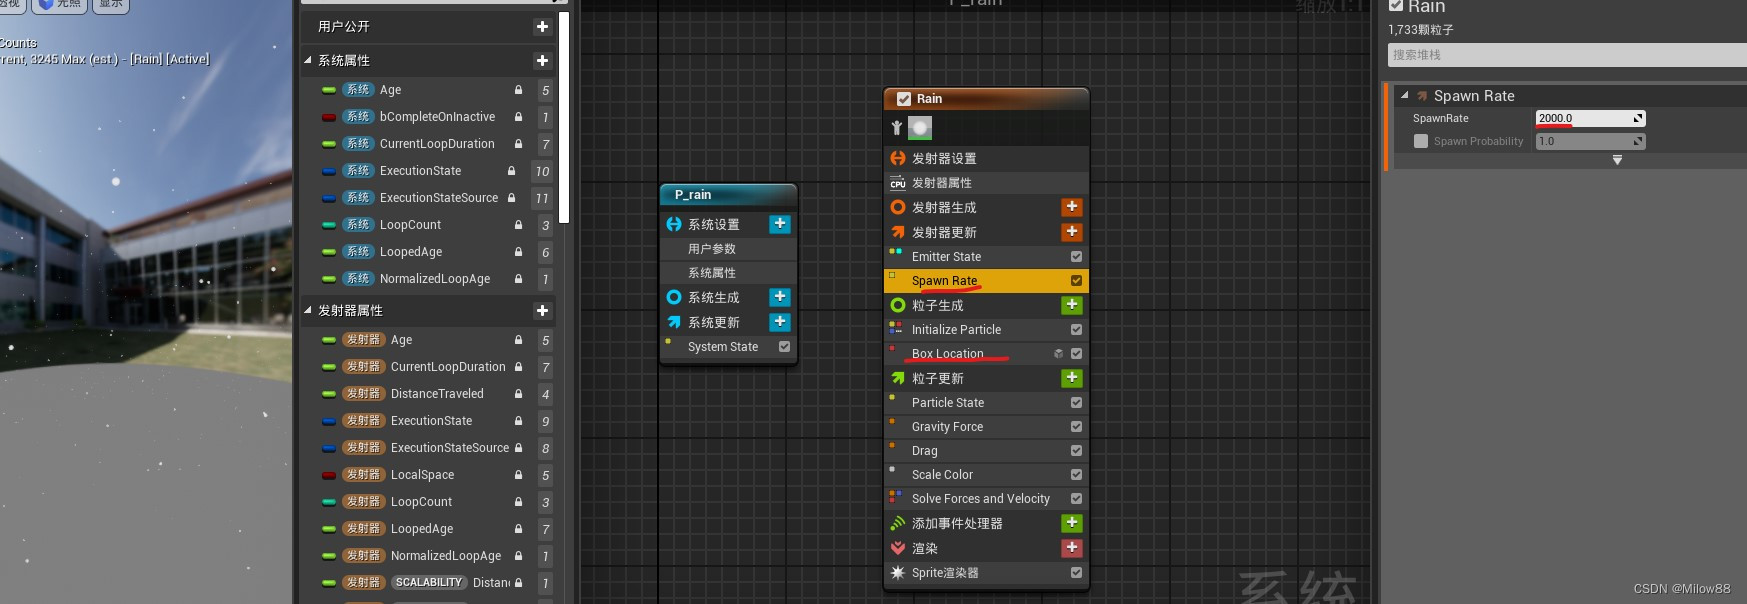Screen dimensions: 1747x604
Task: Add a module to 发射器生成 with plus icon
Action: [1071, 207]
